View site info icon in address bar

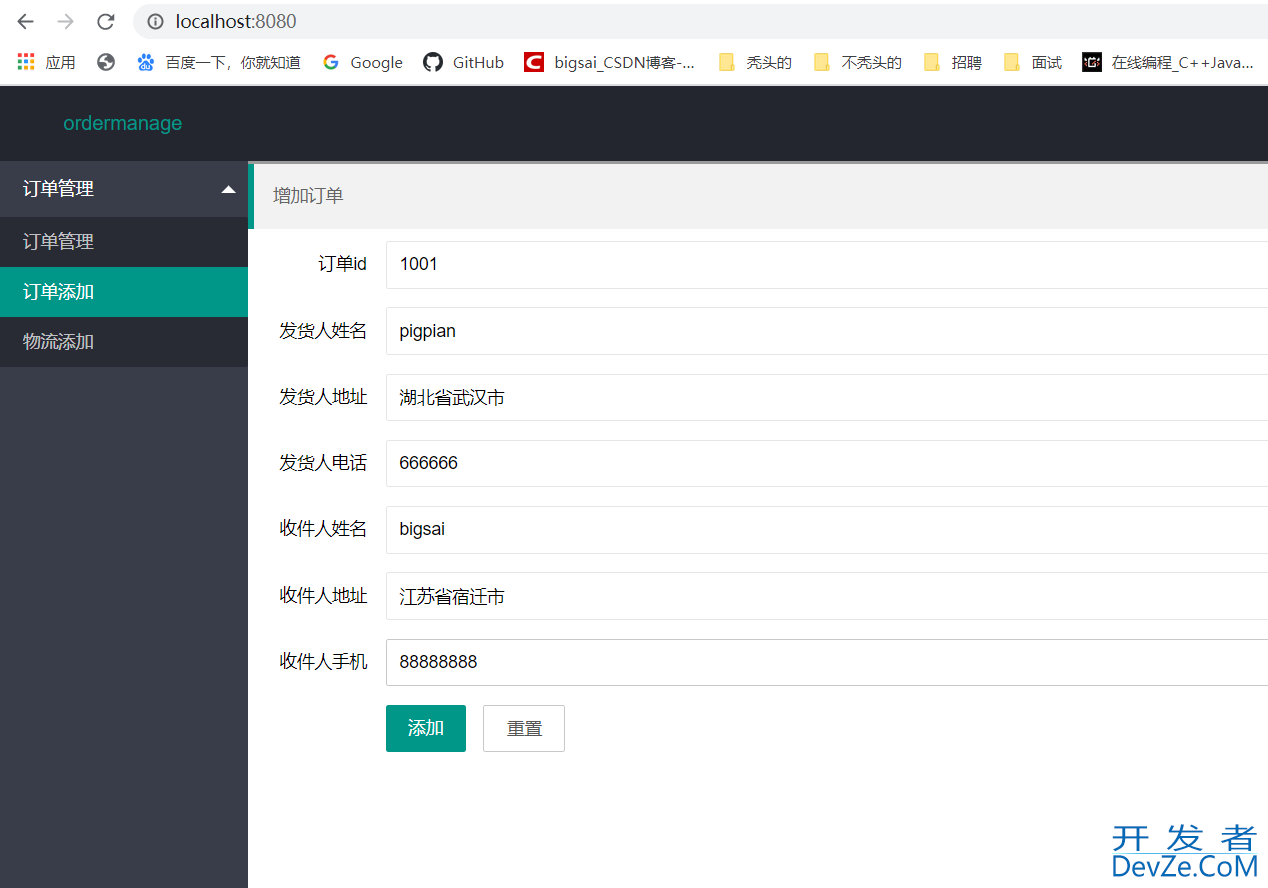(x=155, y=21)
